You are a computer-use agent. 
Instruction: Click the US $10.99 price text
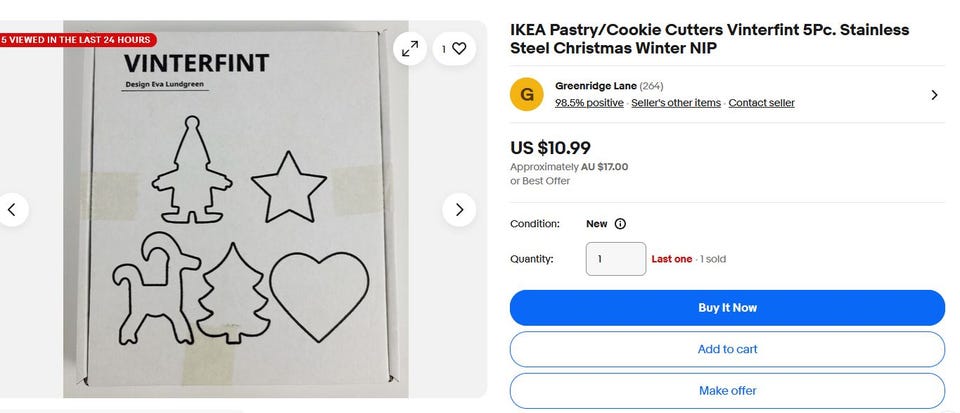pyautogui.click(x=551, y=148)
